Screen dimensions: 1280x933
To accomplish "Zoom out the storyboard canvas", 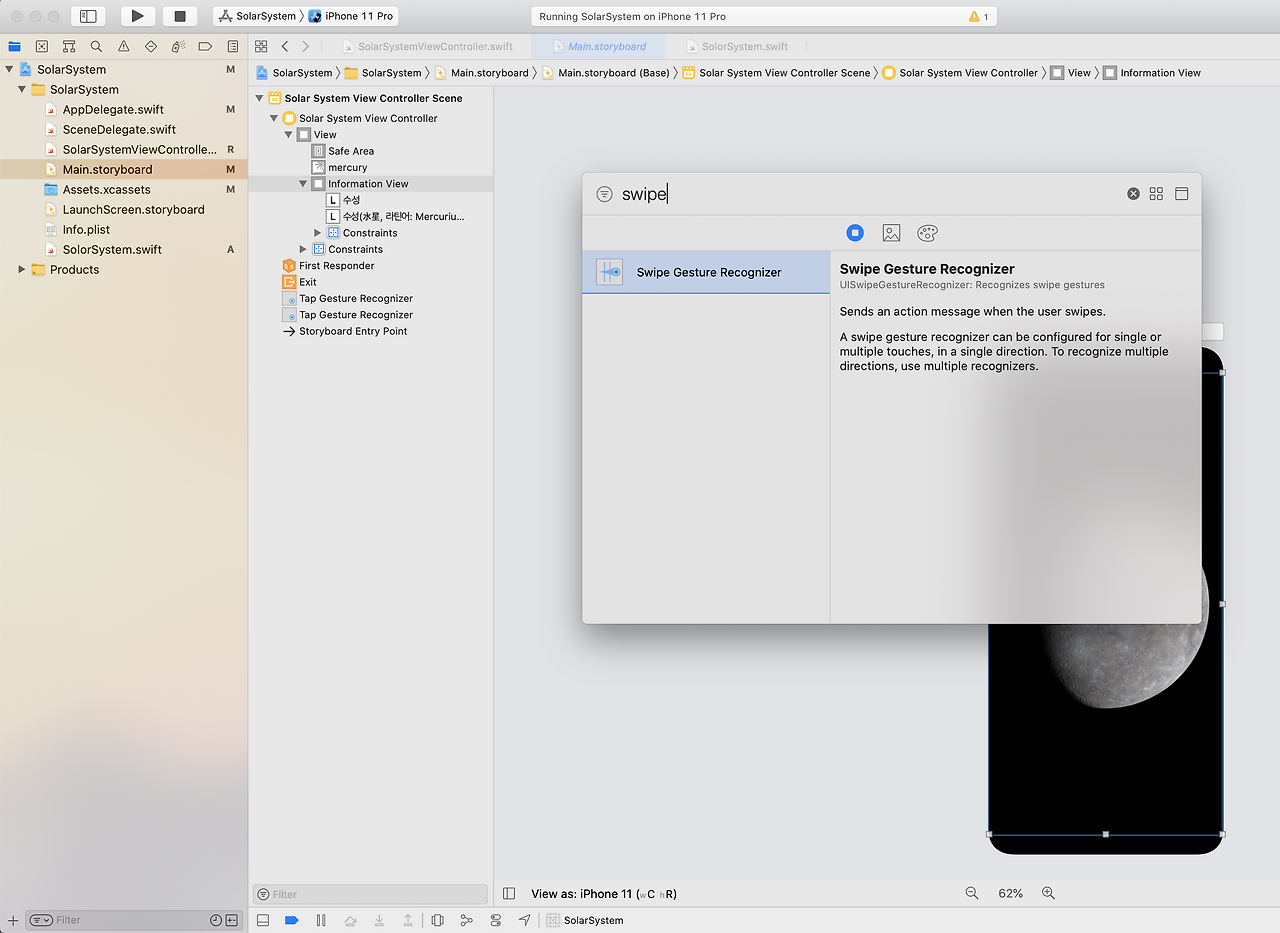I will (972, 893).
